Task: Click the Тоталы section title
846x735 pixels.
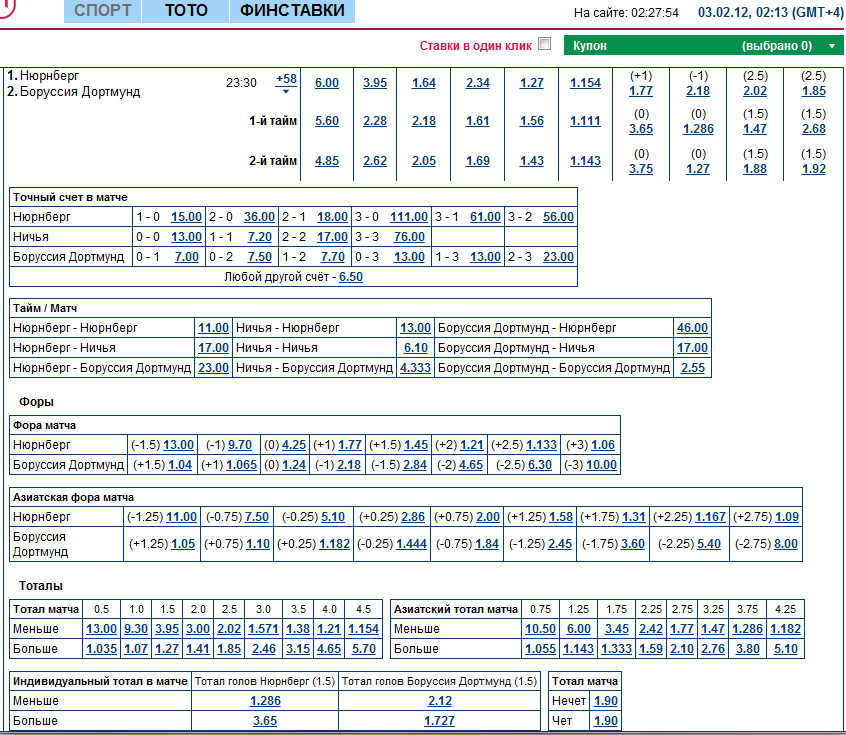Action: [41, 586]
